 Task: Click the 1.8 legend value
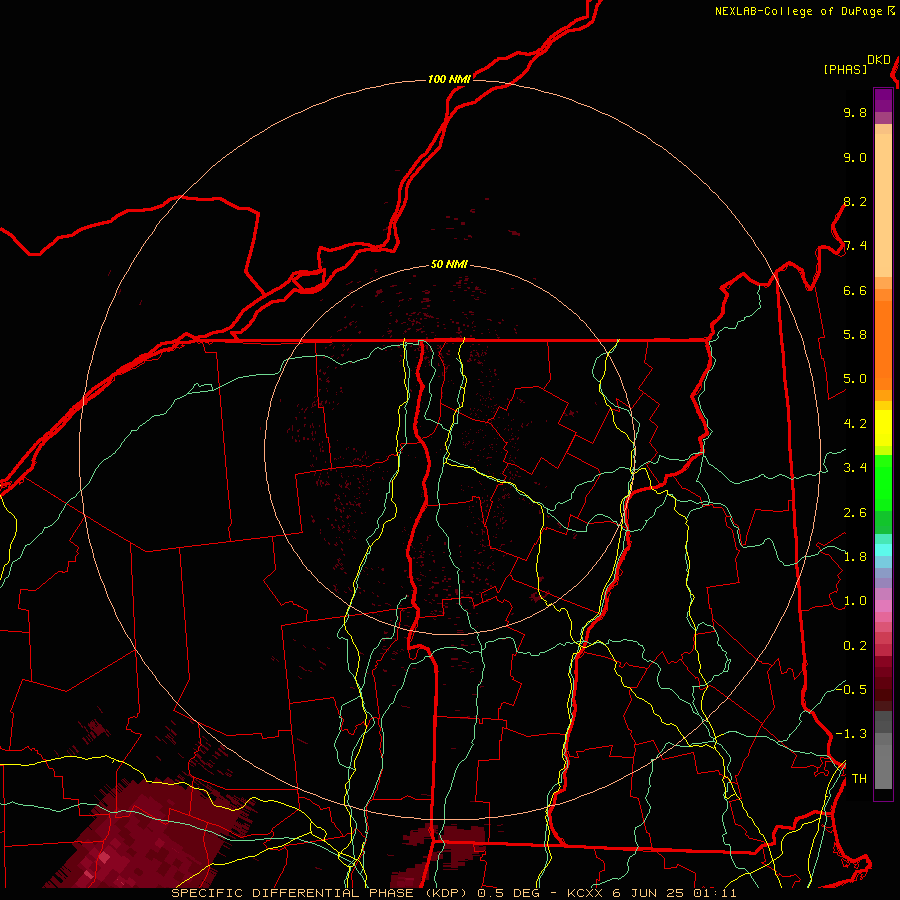[x=855, y=557]
